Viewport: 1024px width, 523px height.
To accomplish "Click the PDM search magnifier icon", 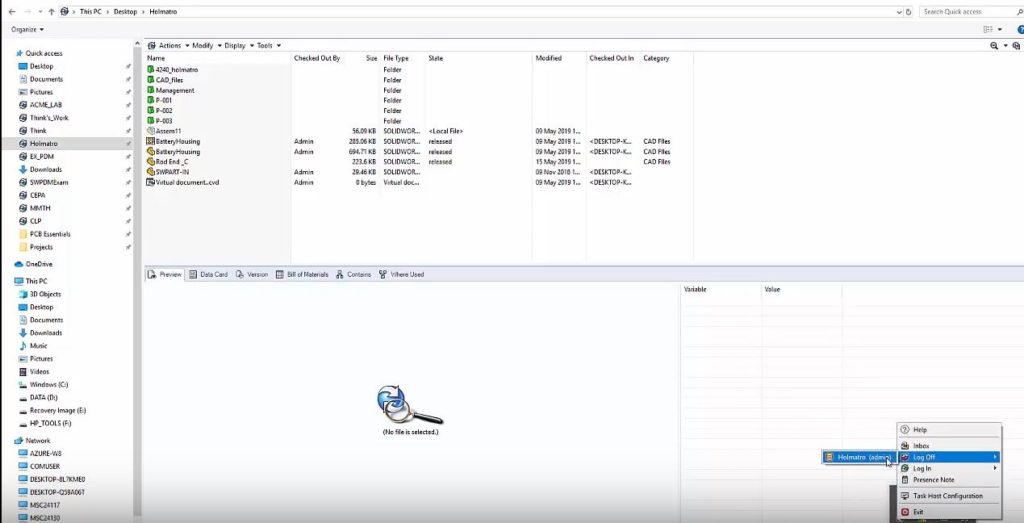I will tap(994, 46).
